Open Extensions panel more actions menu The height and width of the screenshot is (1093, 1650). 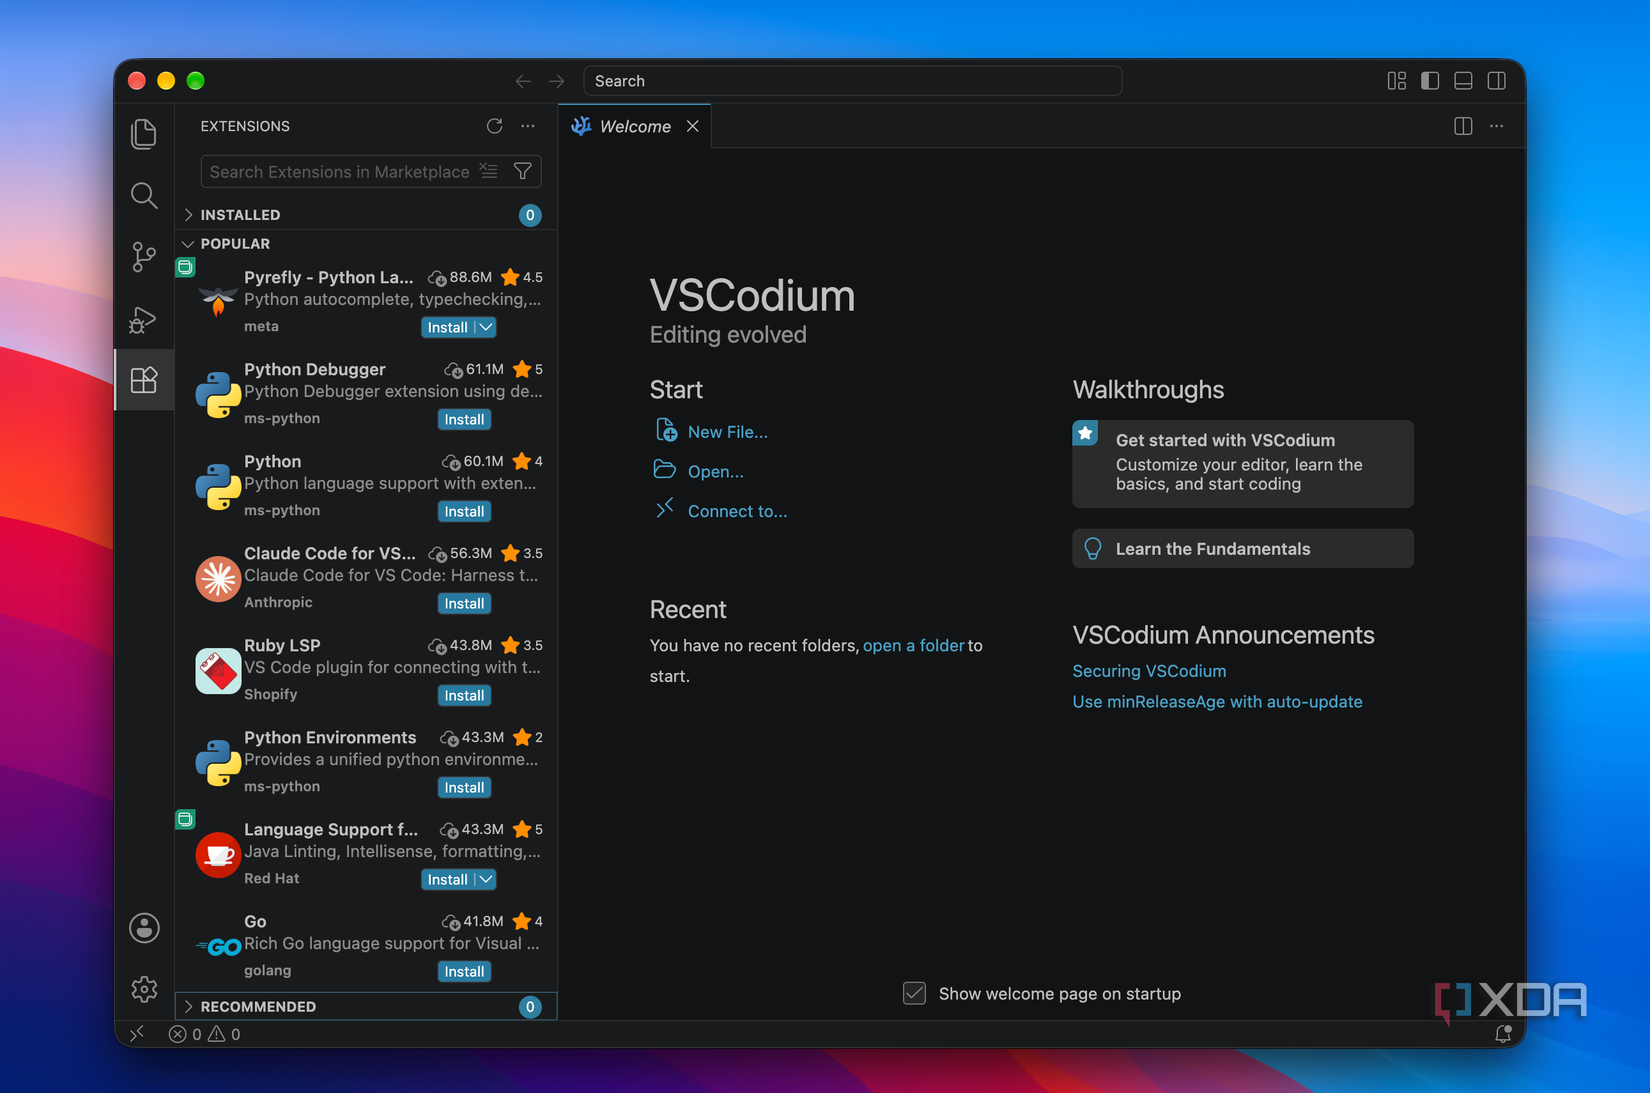pyautogui.click(x=528, y=126)
